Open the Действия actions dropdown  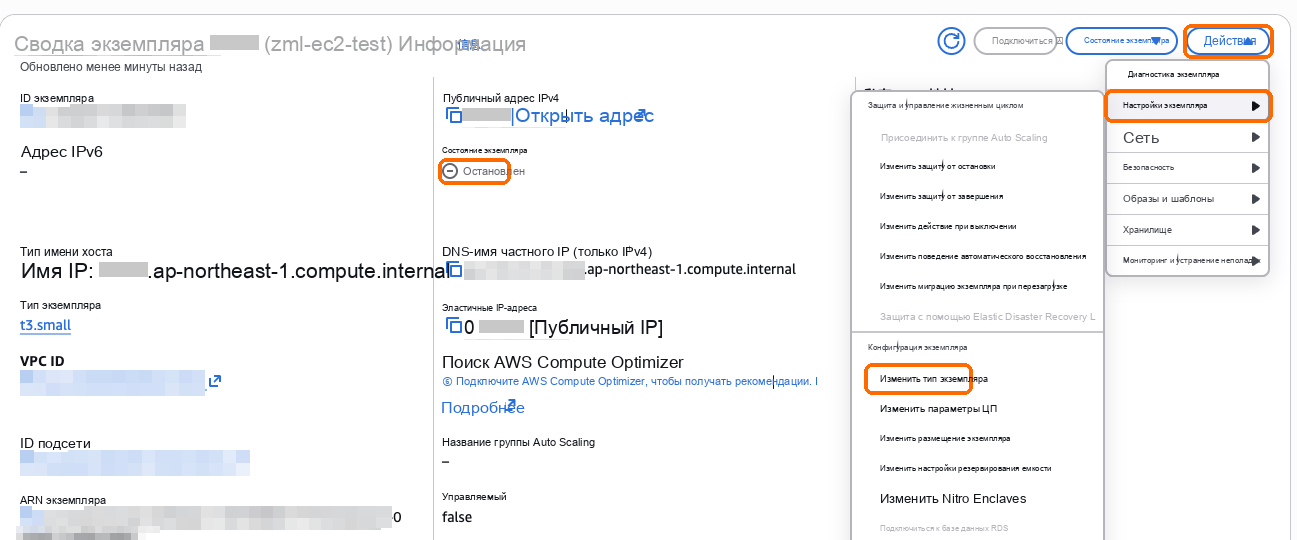(x=1228, y=41)
